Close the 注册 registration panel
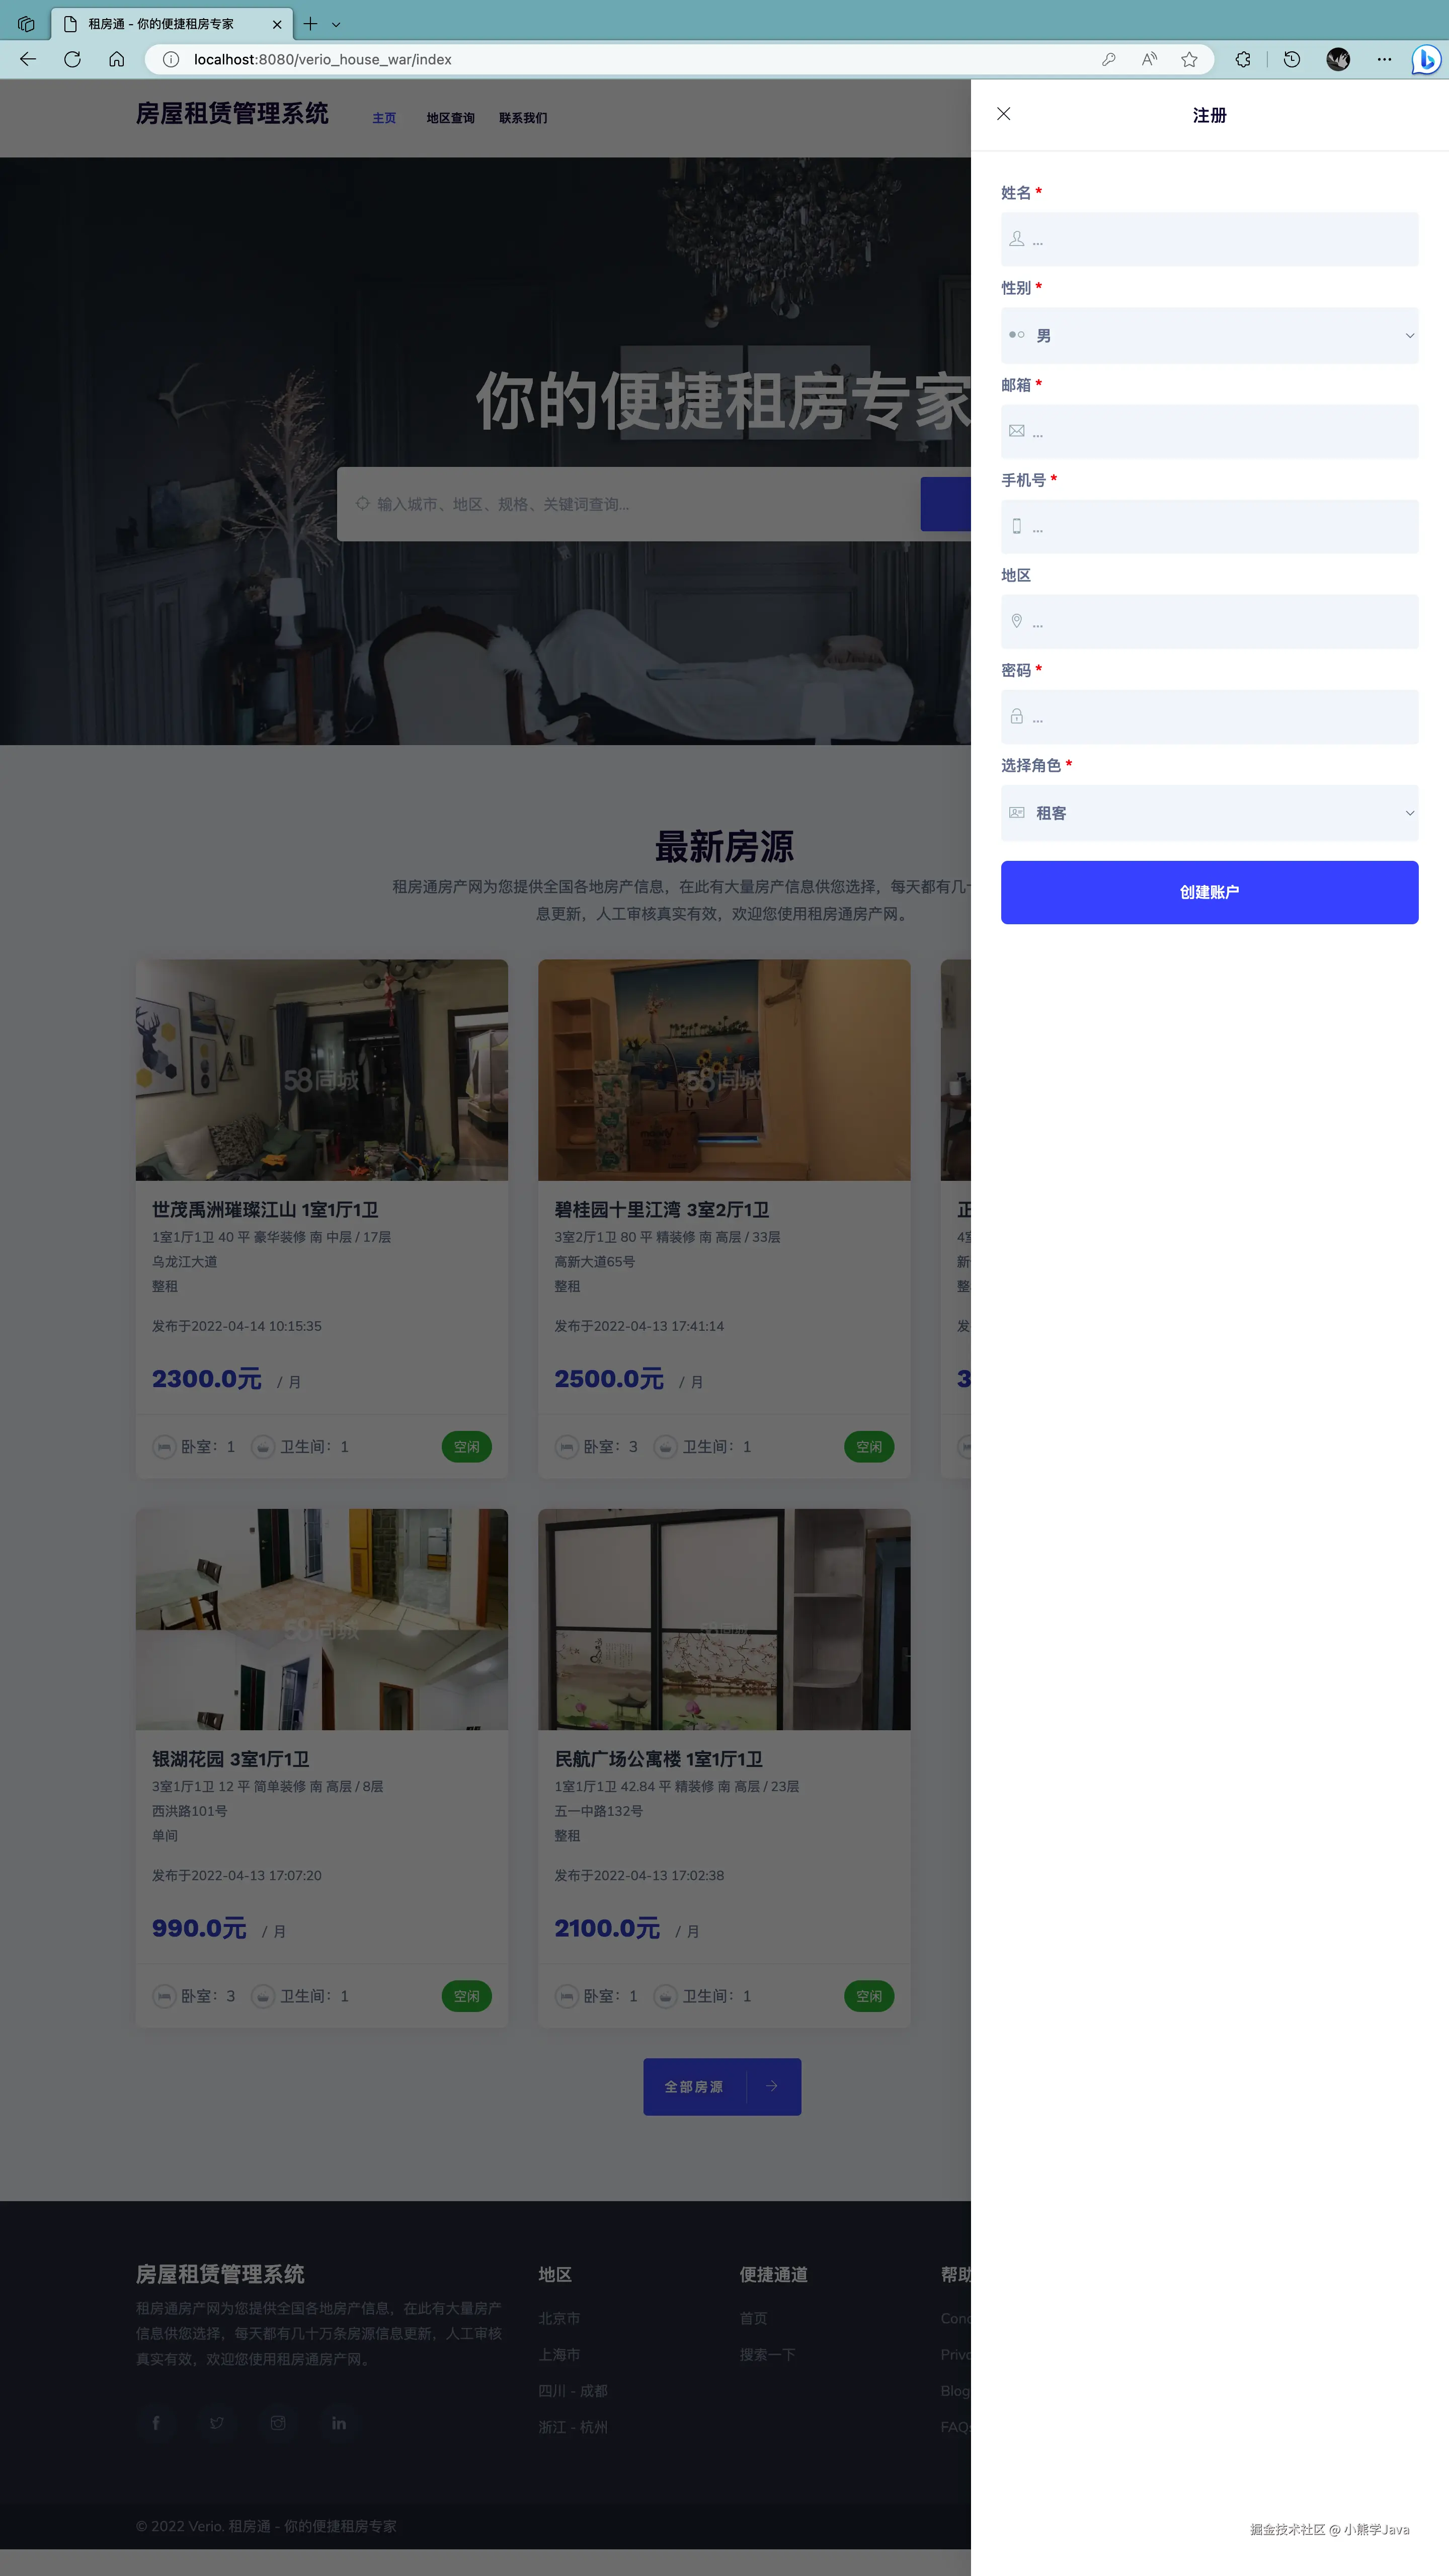This screenshot has height=2576, width=1449. (1003, 114)
